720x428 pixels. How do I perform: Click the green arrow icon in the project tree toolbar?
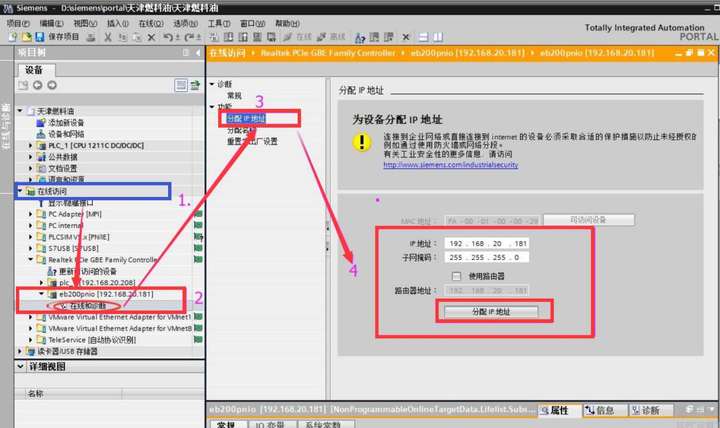pyautogui.click(x=196, y=85)
